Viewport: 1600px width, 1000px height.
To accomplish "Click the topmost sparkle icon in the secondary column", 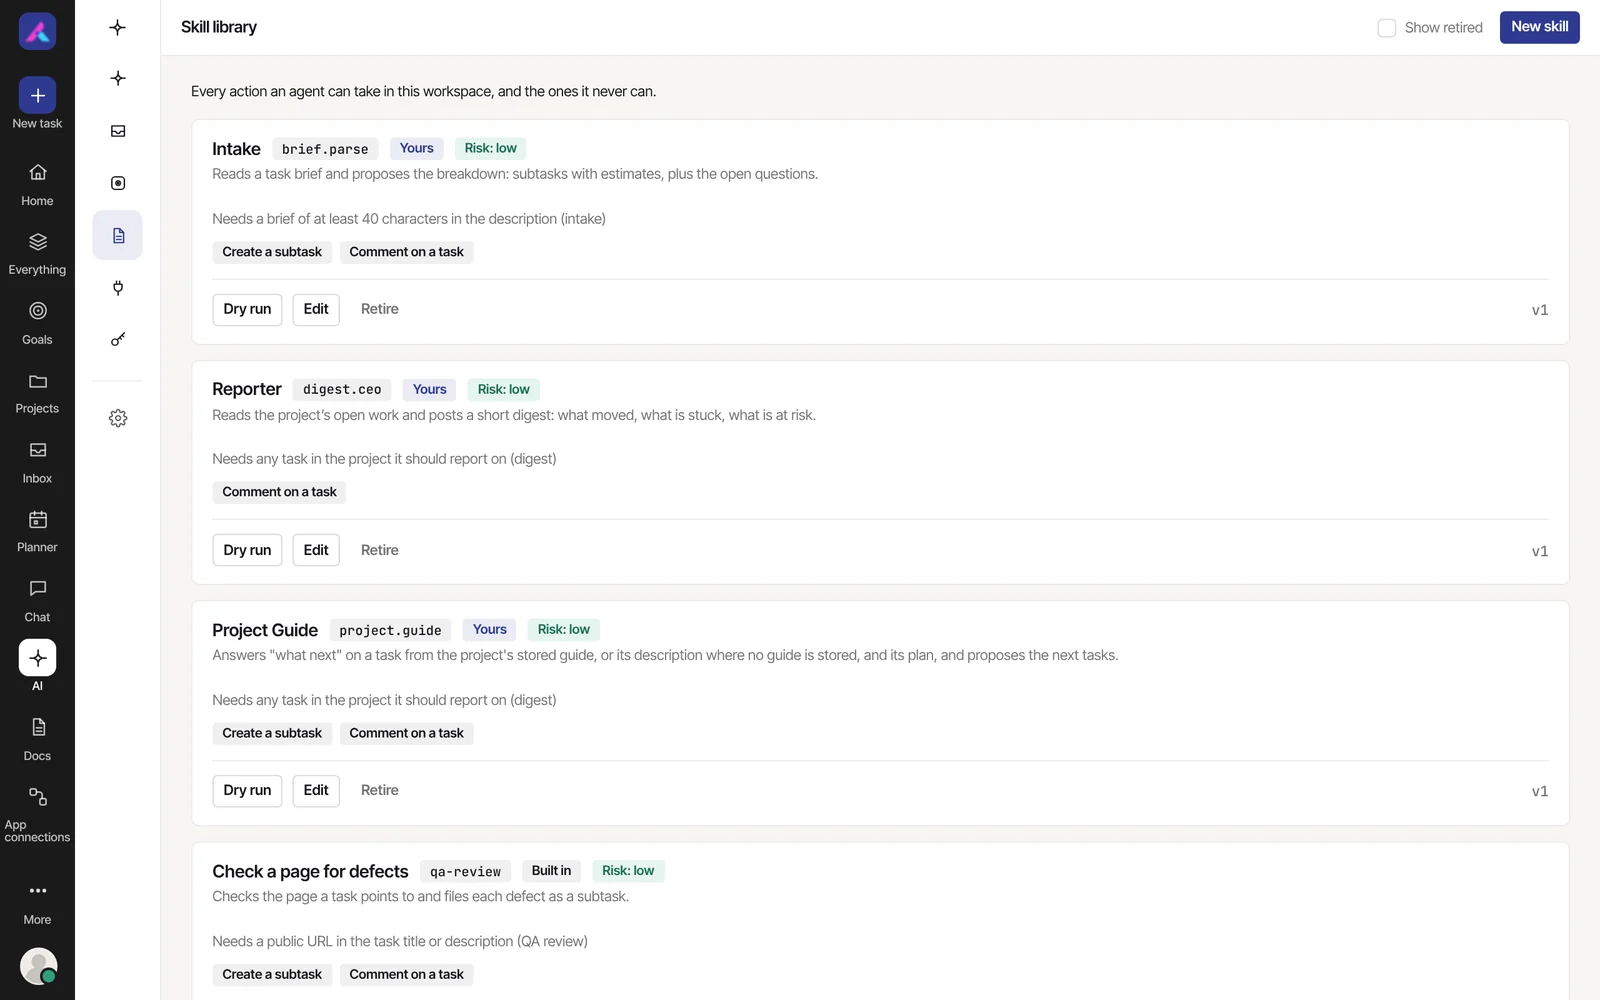I will (118, 27).
